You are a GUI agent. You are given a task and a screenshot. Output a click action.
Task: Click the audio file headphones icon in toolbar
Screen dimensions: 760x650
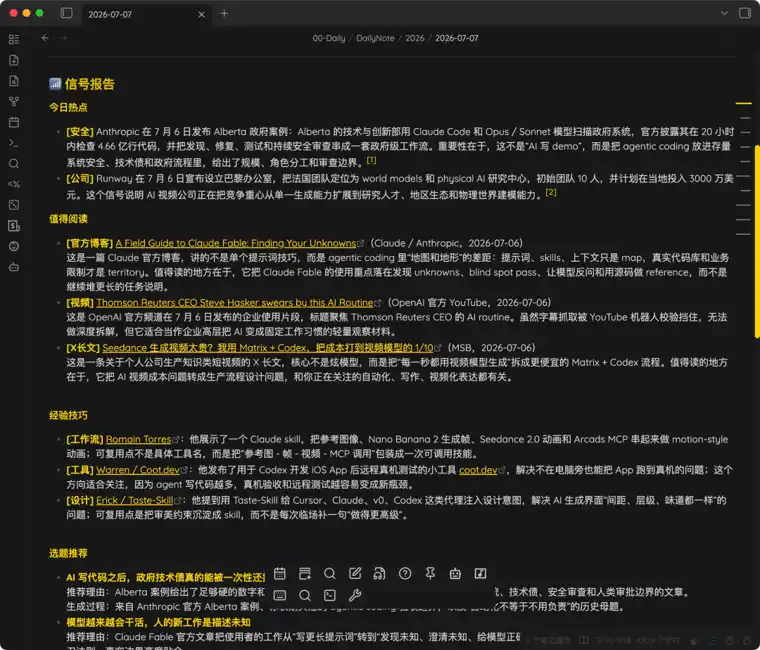pos(380,573)
